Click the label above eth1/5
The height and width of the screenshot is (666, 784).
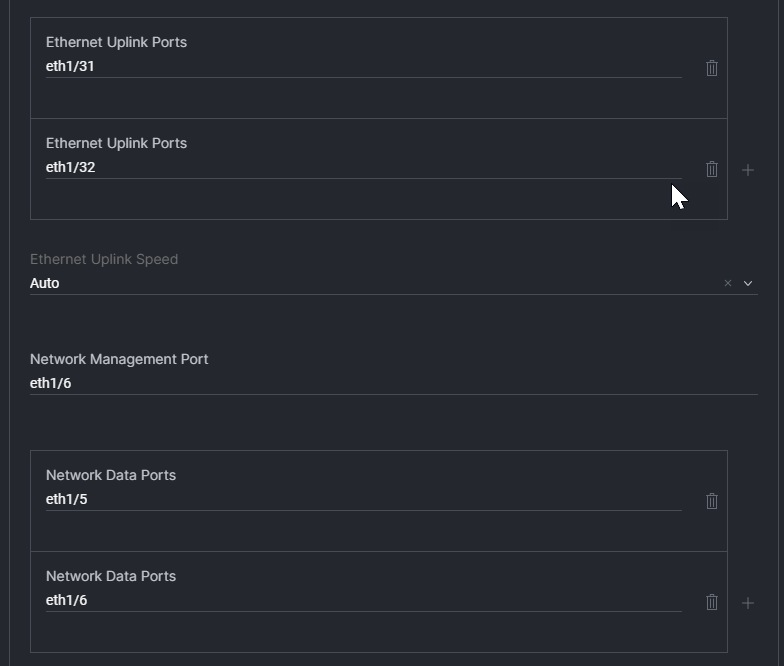click(x=111, y=475)
